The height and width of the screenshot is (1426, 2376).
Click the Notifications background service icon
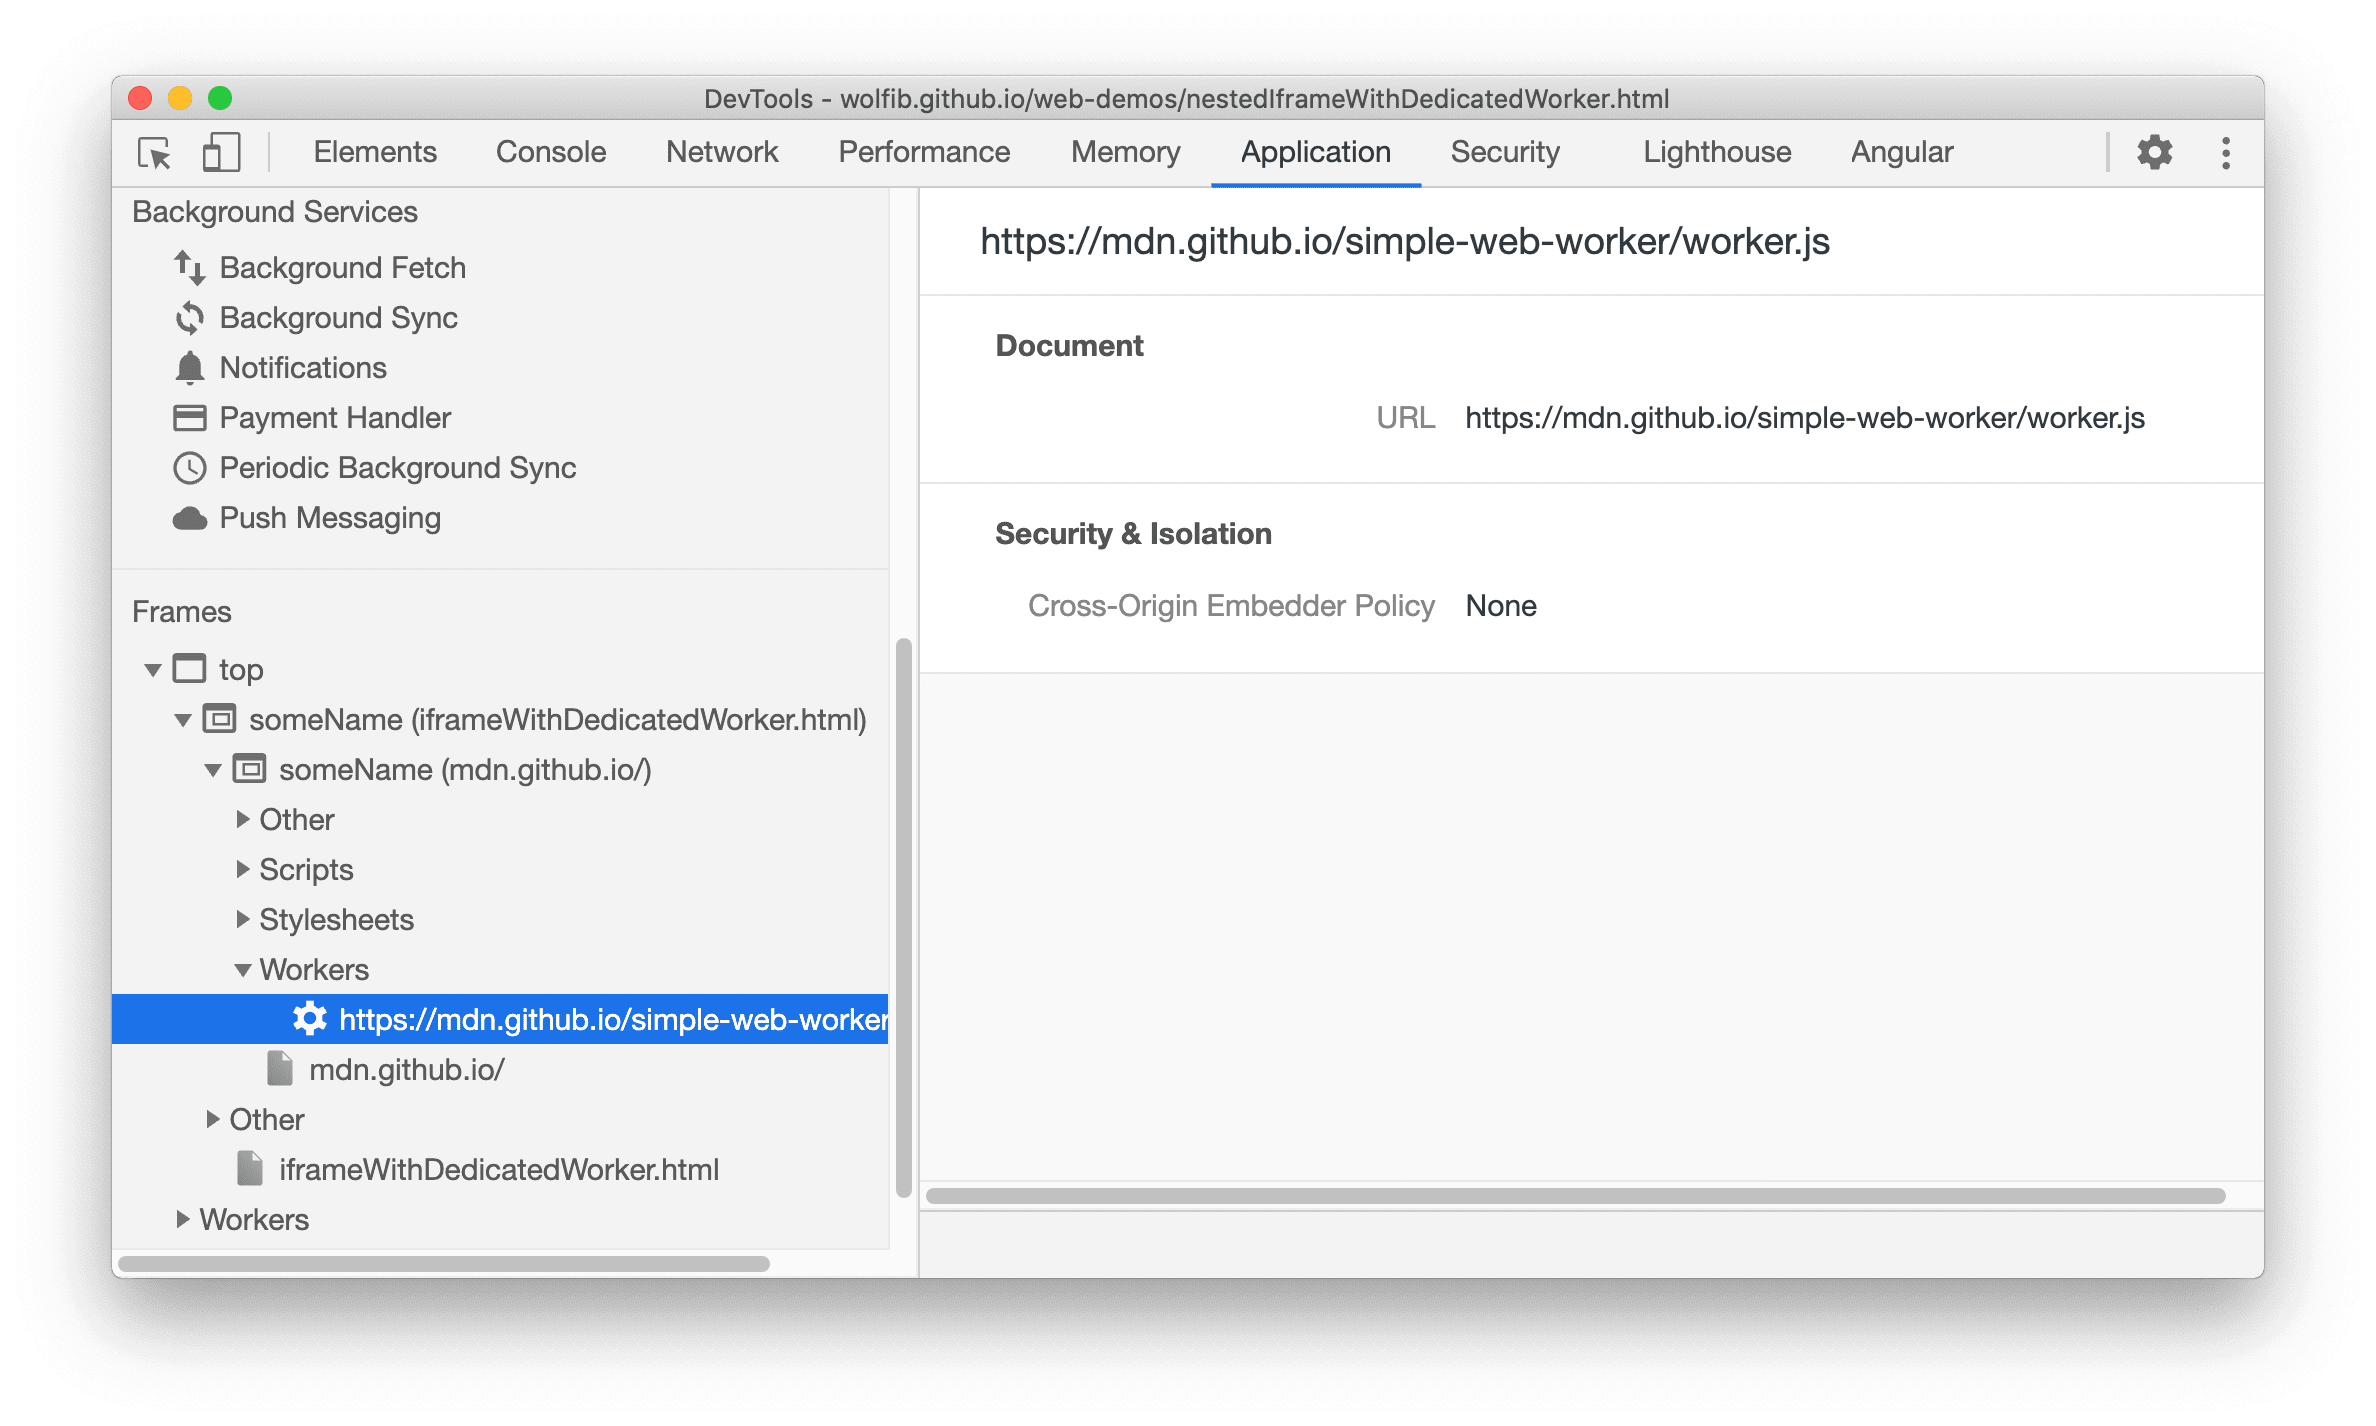[x=188, y=365]
